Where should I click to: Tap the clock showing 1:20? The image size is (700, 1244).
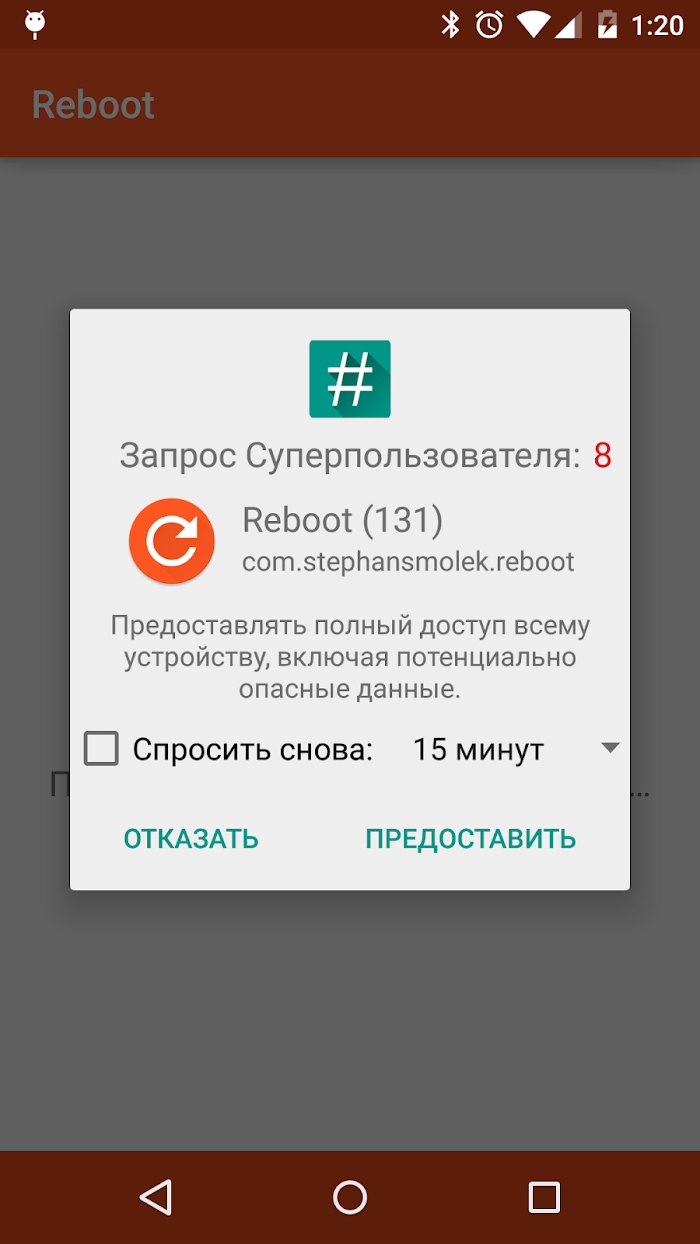point(657,25)
